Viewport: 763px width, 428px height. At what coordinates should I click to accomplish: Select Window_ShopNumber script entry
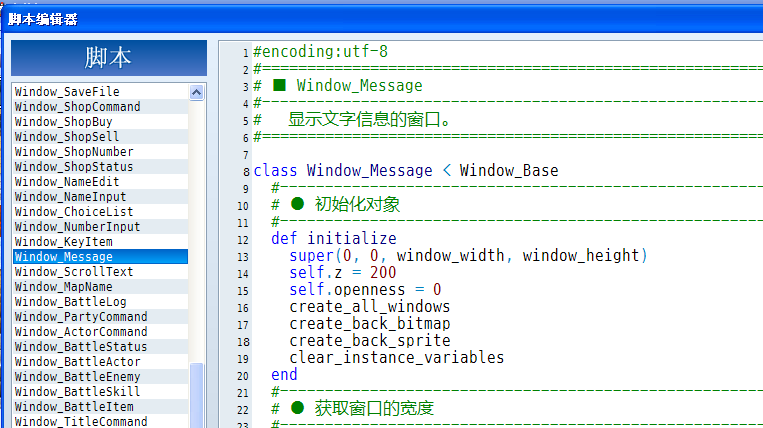(x=101, y=152)
